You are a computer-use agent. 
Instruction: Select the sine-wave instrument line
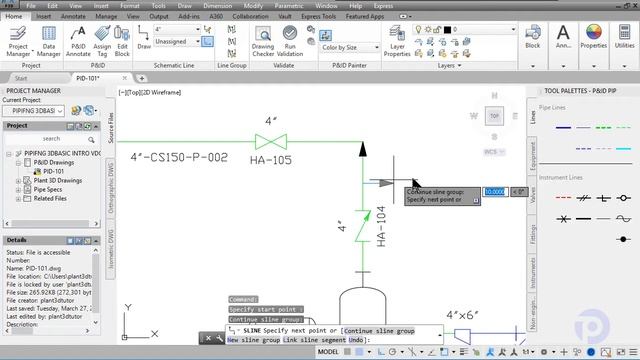click(624, 219)
